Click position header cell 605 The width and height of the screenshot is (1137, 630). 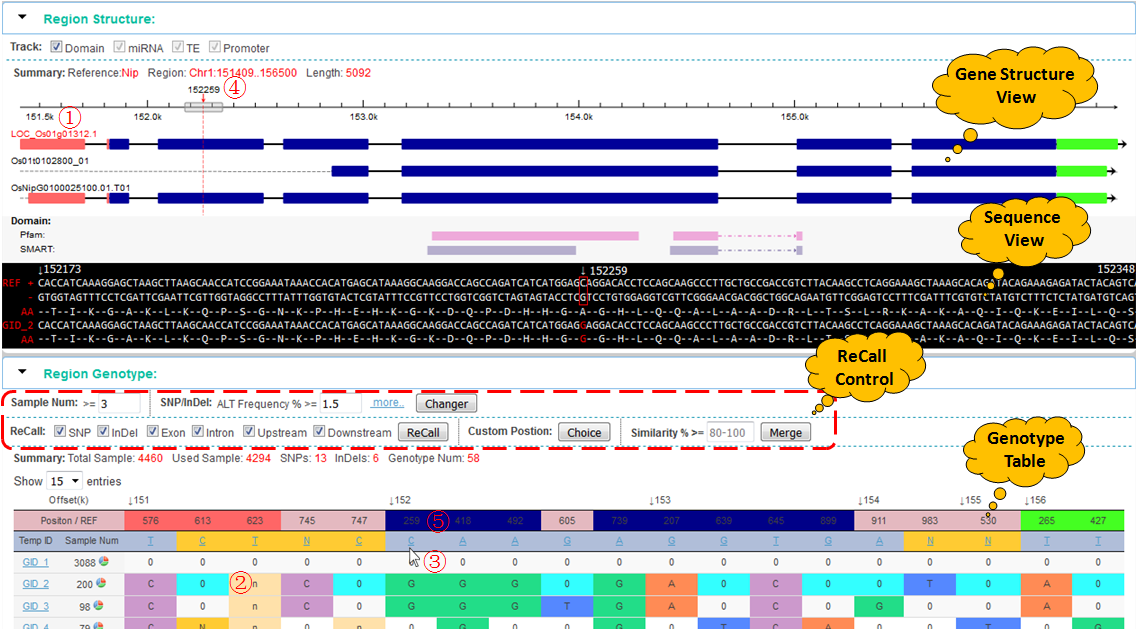(x=567, y=521)
